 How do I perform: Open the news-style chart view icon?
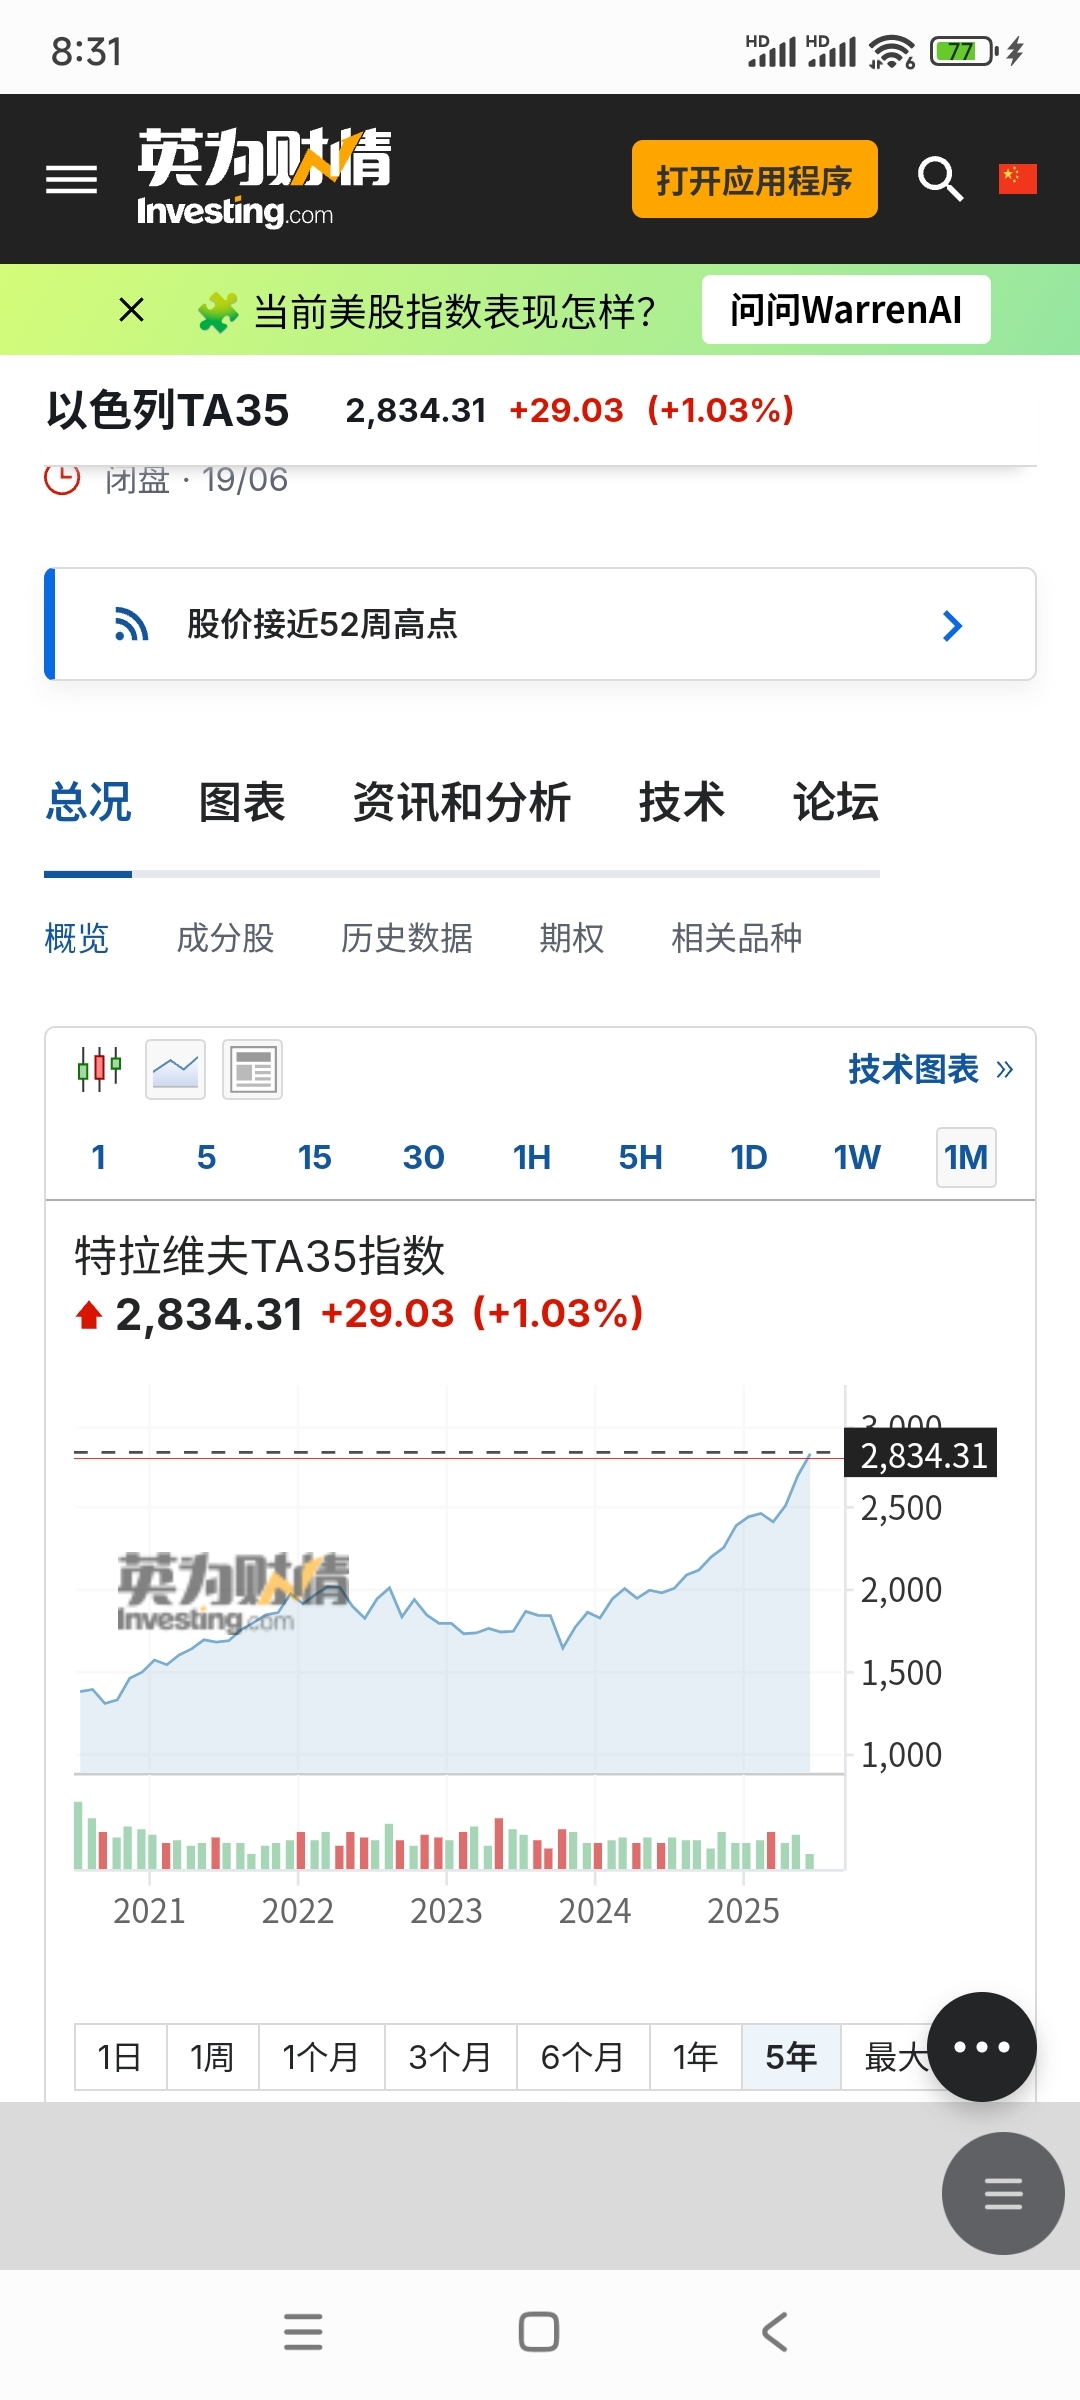(252, 1069)
